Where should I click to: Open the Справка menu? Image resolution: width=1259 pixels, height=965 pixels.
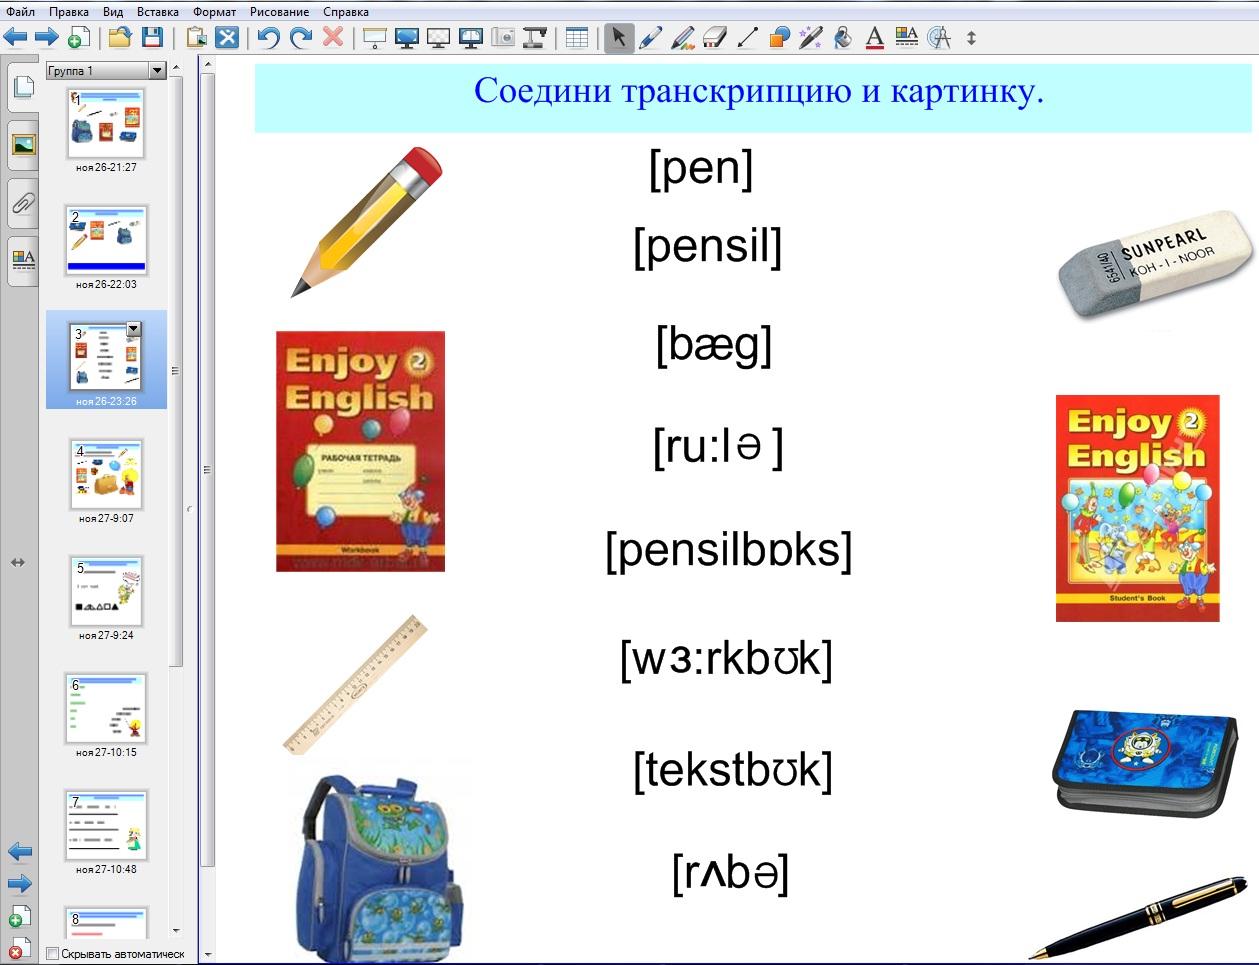pyautogui.click(x=346, y=12)
